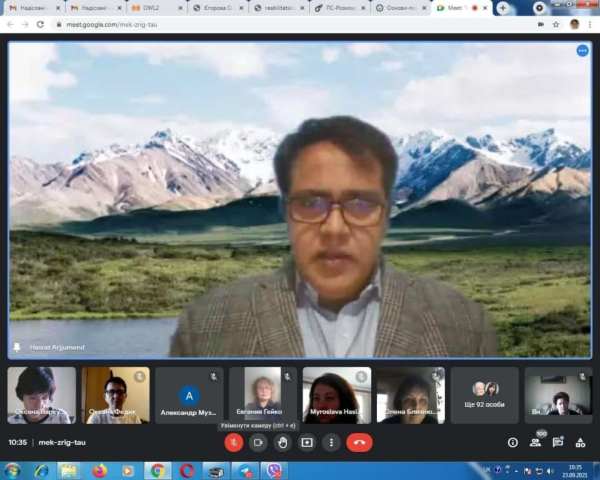
Task: Click the 'Ще 92 особи' participants tile
Action: click(x=485, y=395)
